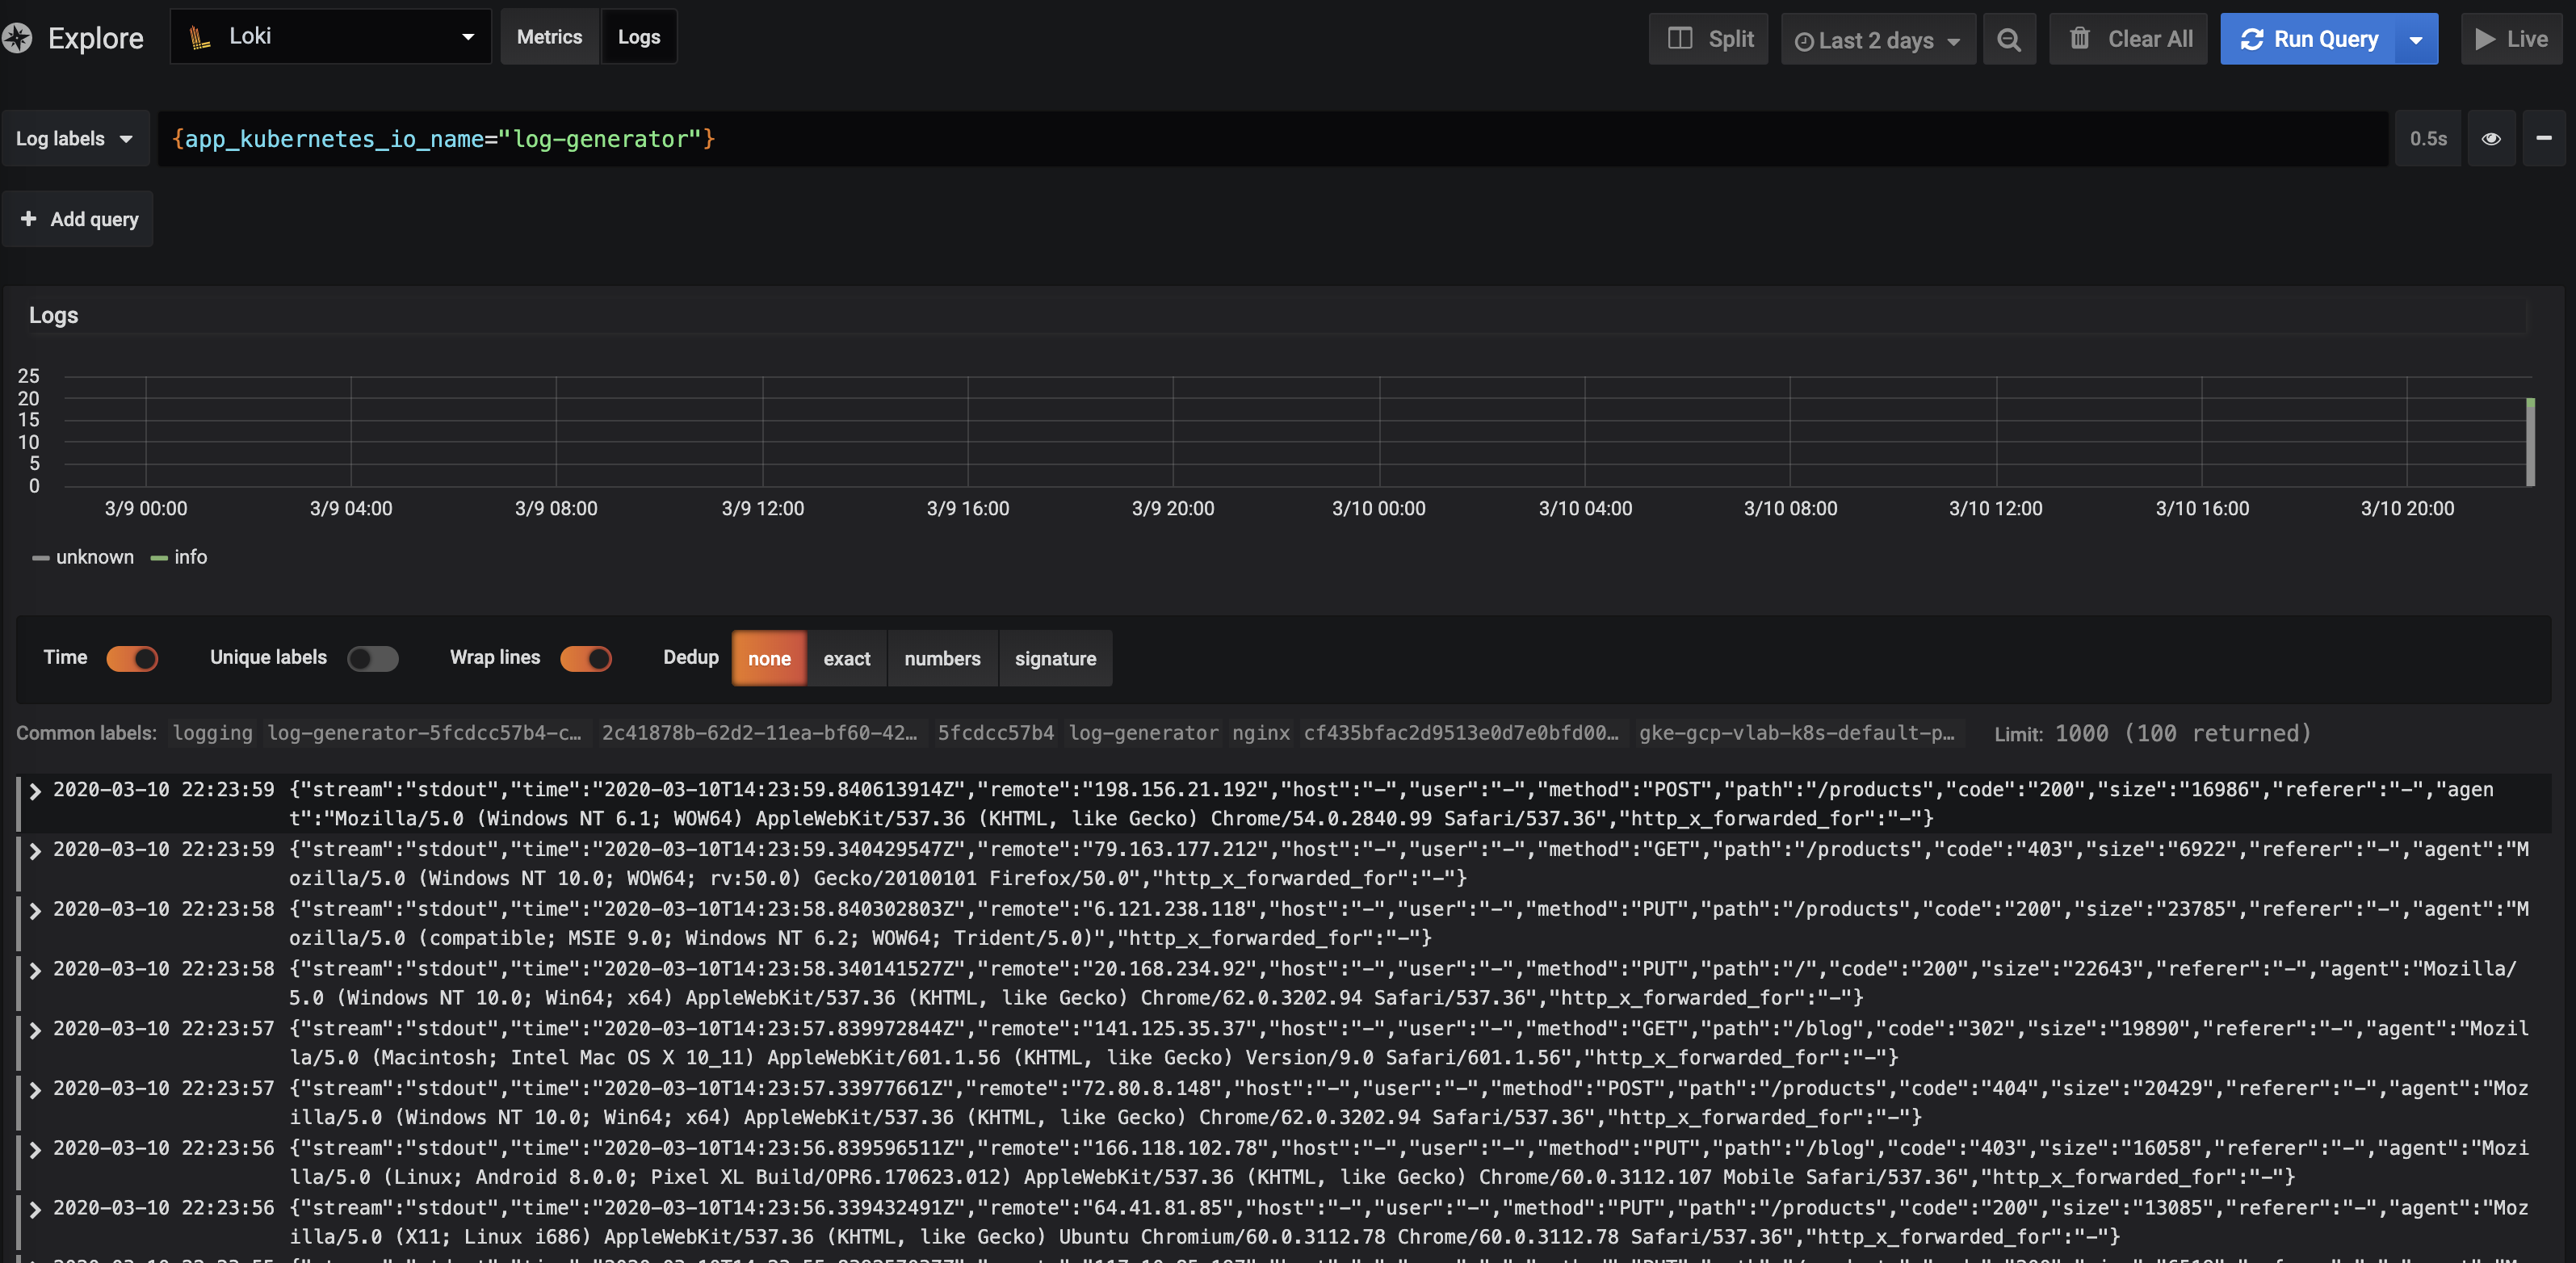
Task: Click the zoom out magnifier icon
Action: click(x=2009, y=39)
